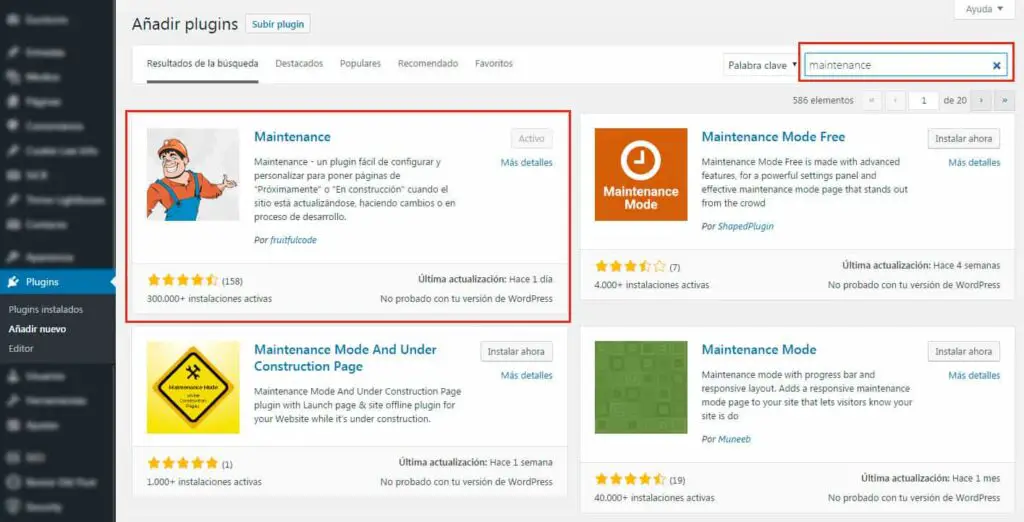Open the Maintenance plugin title link
The image size is (1024, 522).
pyautogui.click(x=293, y=137)
